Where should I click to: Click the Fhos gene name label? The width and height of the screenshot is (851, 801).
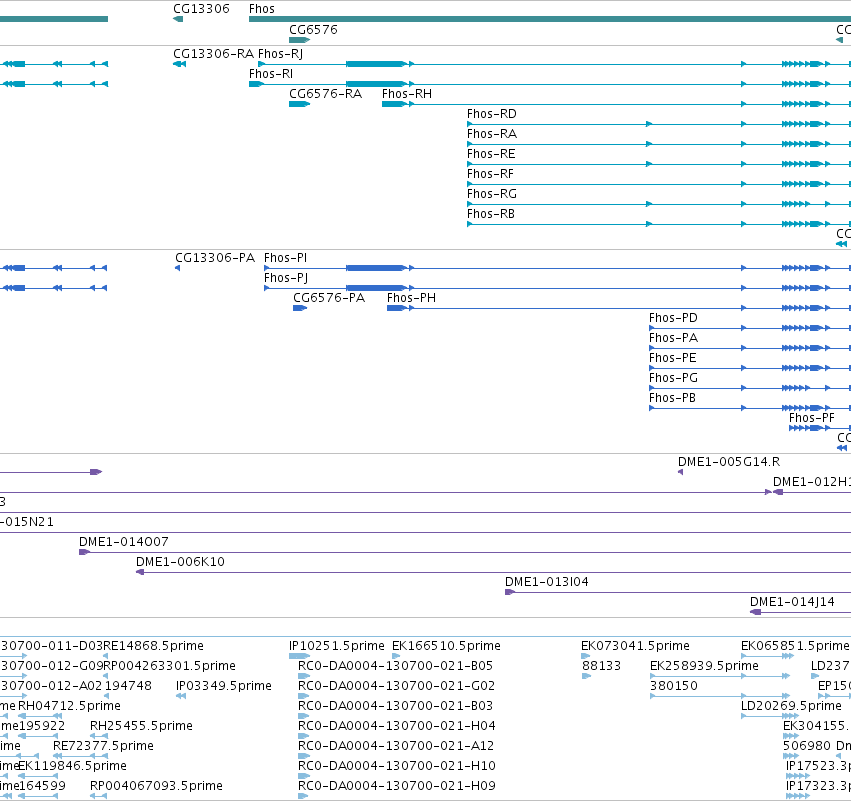pyautogui.click(x=262, y=9)
